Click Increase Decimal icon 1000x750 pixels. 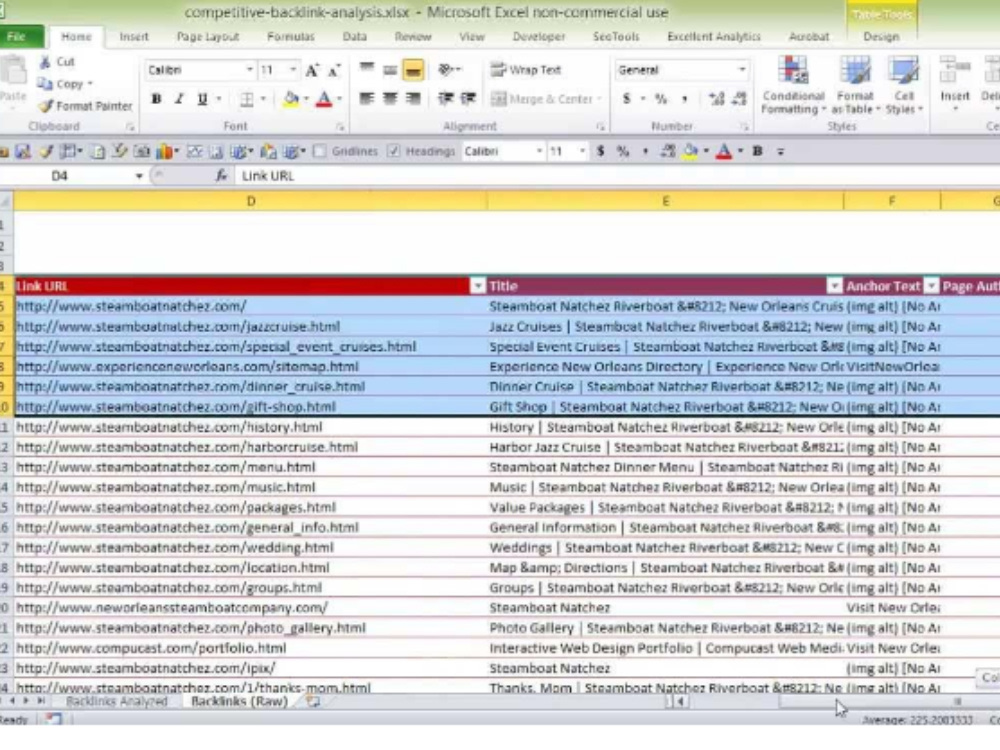[717, 99]
